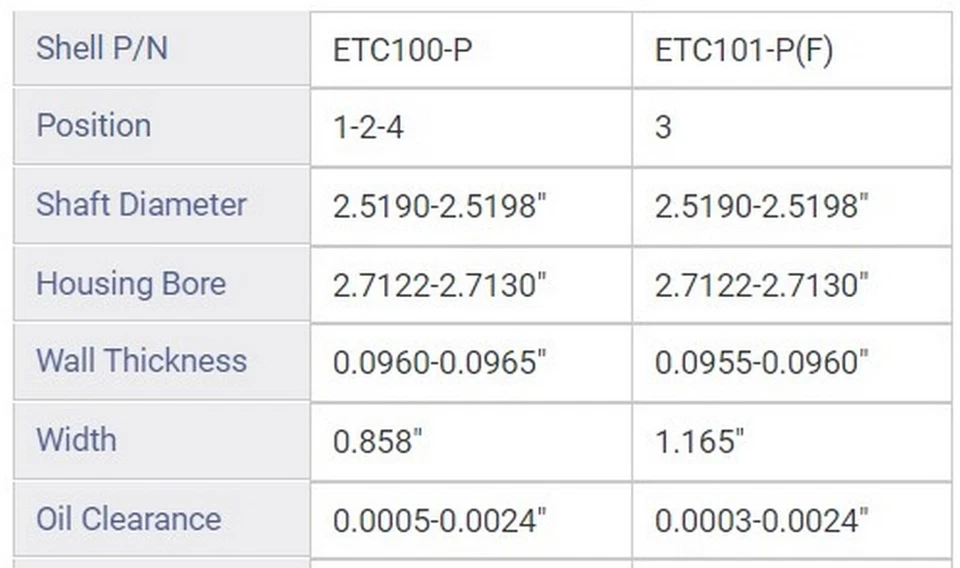960x568 pixels.
Task: Select the ETC101-P(F) part number cell
Action: tap(744, 50)
